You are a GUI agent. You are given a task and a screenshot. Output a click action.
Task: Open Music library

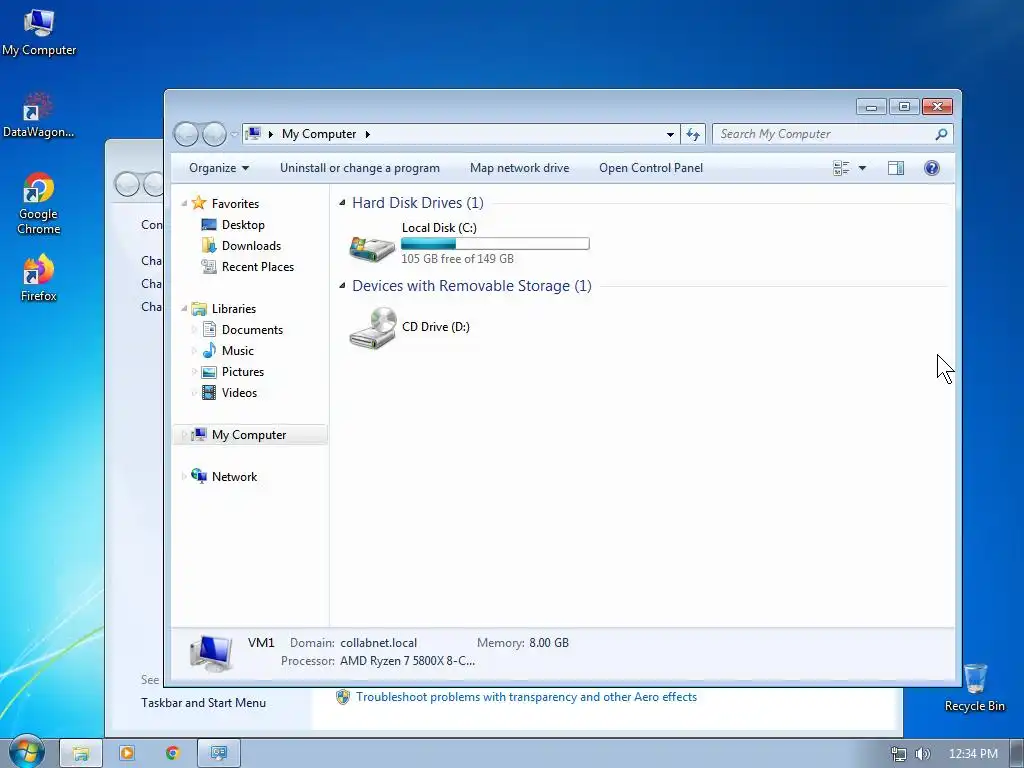tap(238, 351)
